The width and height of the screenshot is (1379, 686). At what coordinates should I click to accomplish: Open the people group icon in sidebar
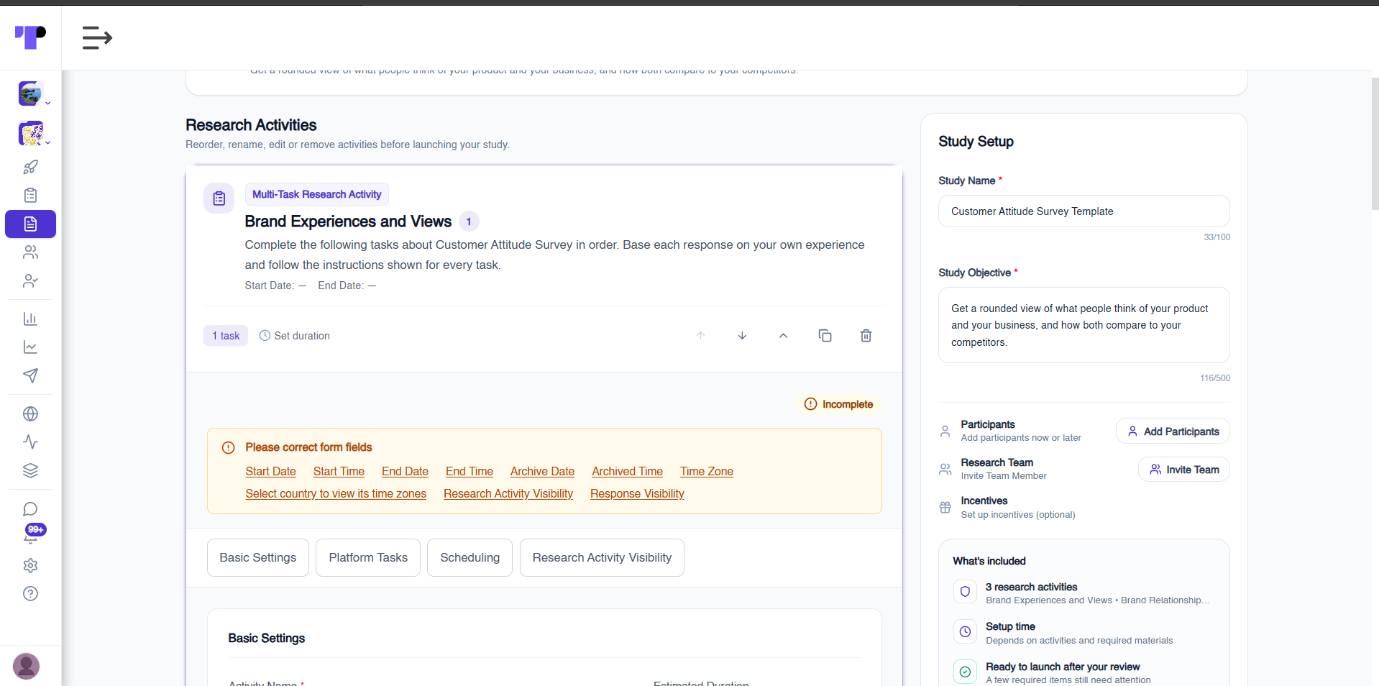click(30, 252)
